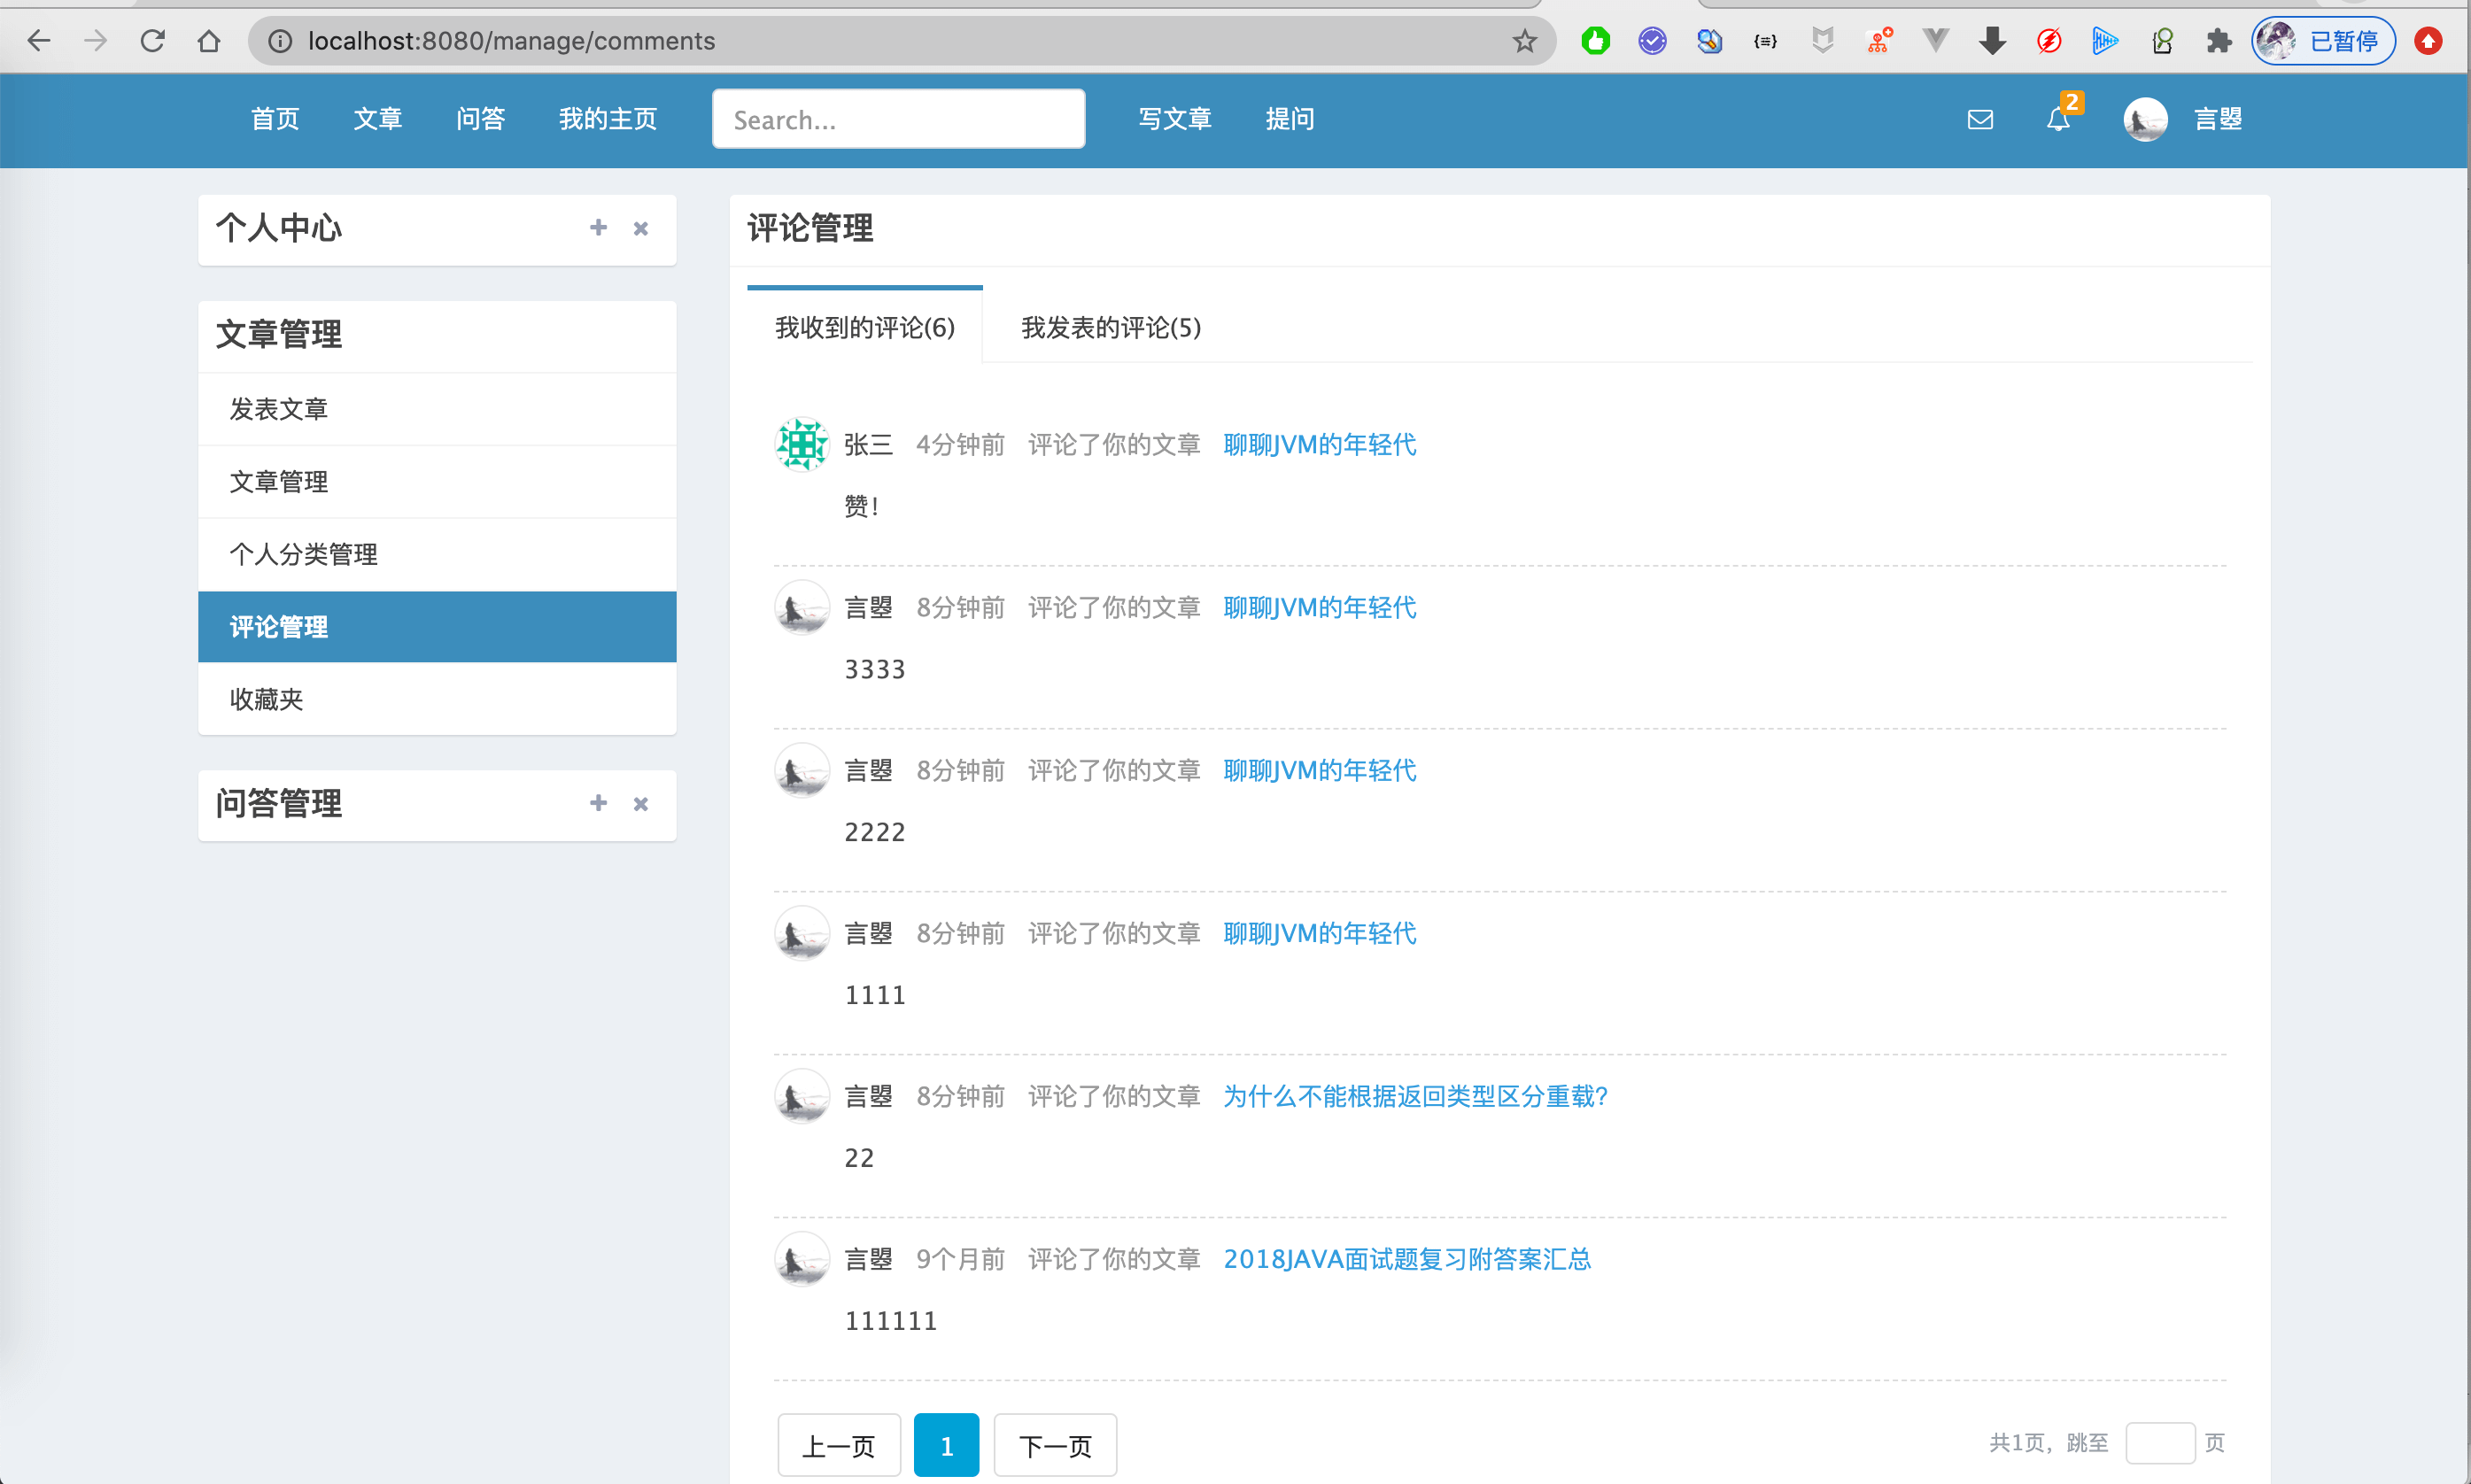Image resolution: width=2471 pixels, height=1484 pixels.
Task: Open 我的主页 in the top navigation
Action: pos(607,119)
